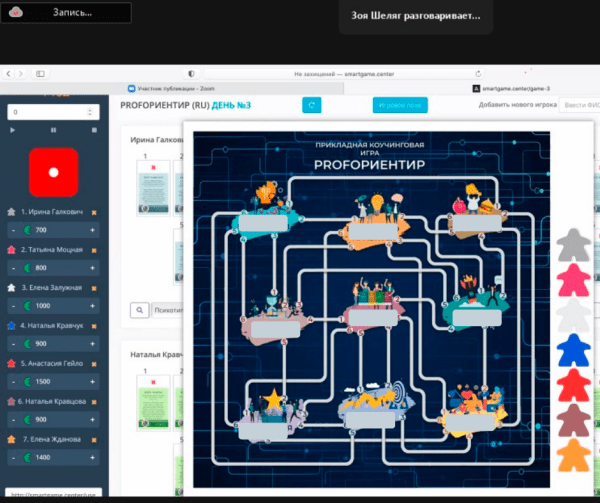Viewport: 600px width, 503px height.
Task: Click the Игровое поле button
Action: click(400, 105)
